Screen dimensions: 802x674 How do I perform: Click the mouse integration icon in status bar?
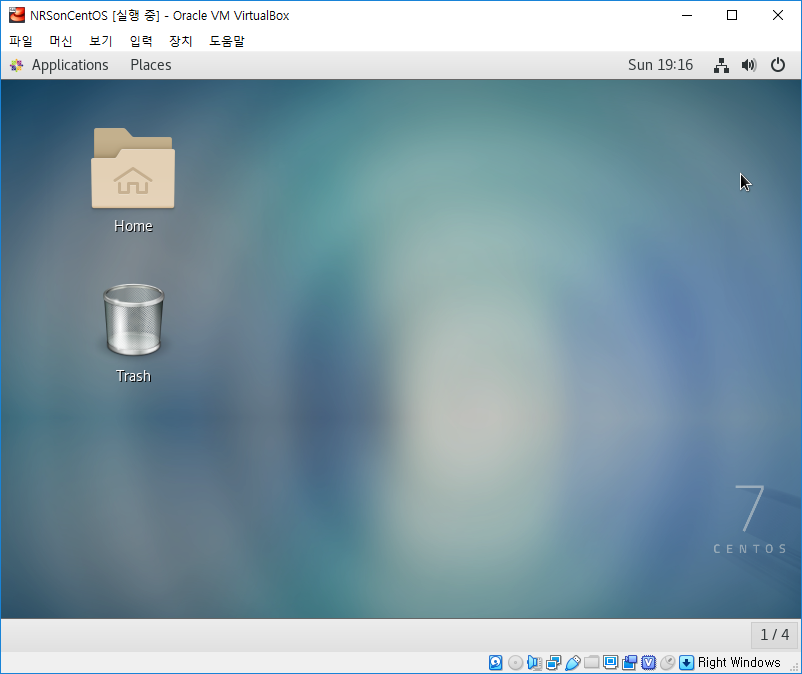click(x=667, y=663)
